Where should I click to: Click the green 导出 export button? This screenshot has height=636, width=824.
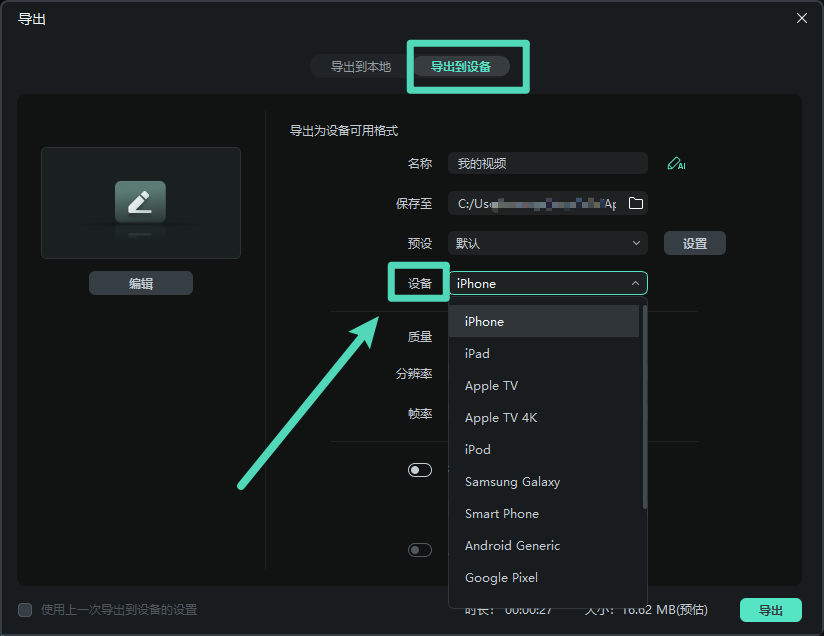point(771,610)
